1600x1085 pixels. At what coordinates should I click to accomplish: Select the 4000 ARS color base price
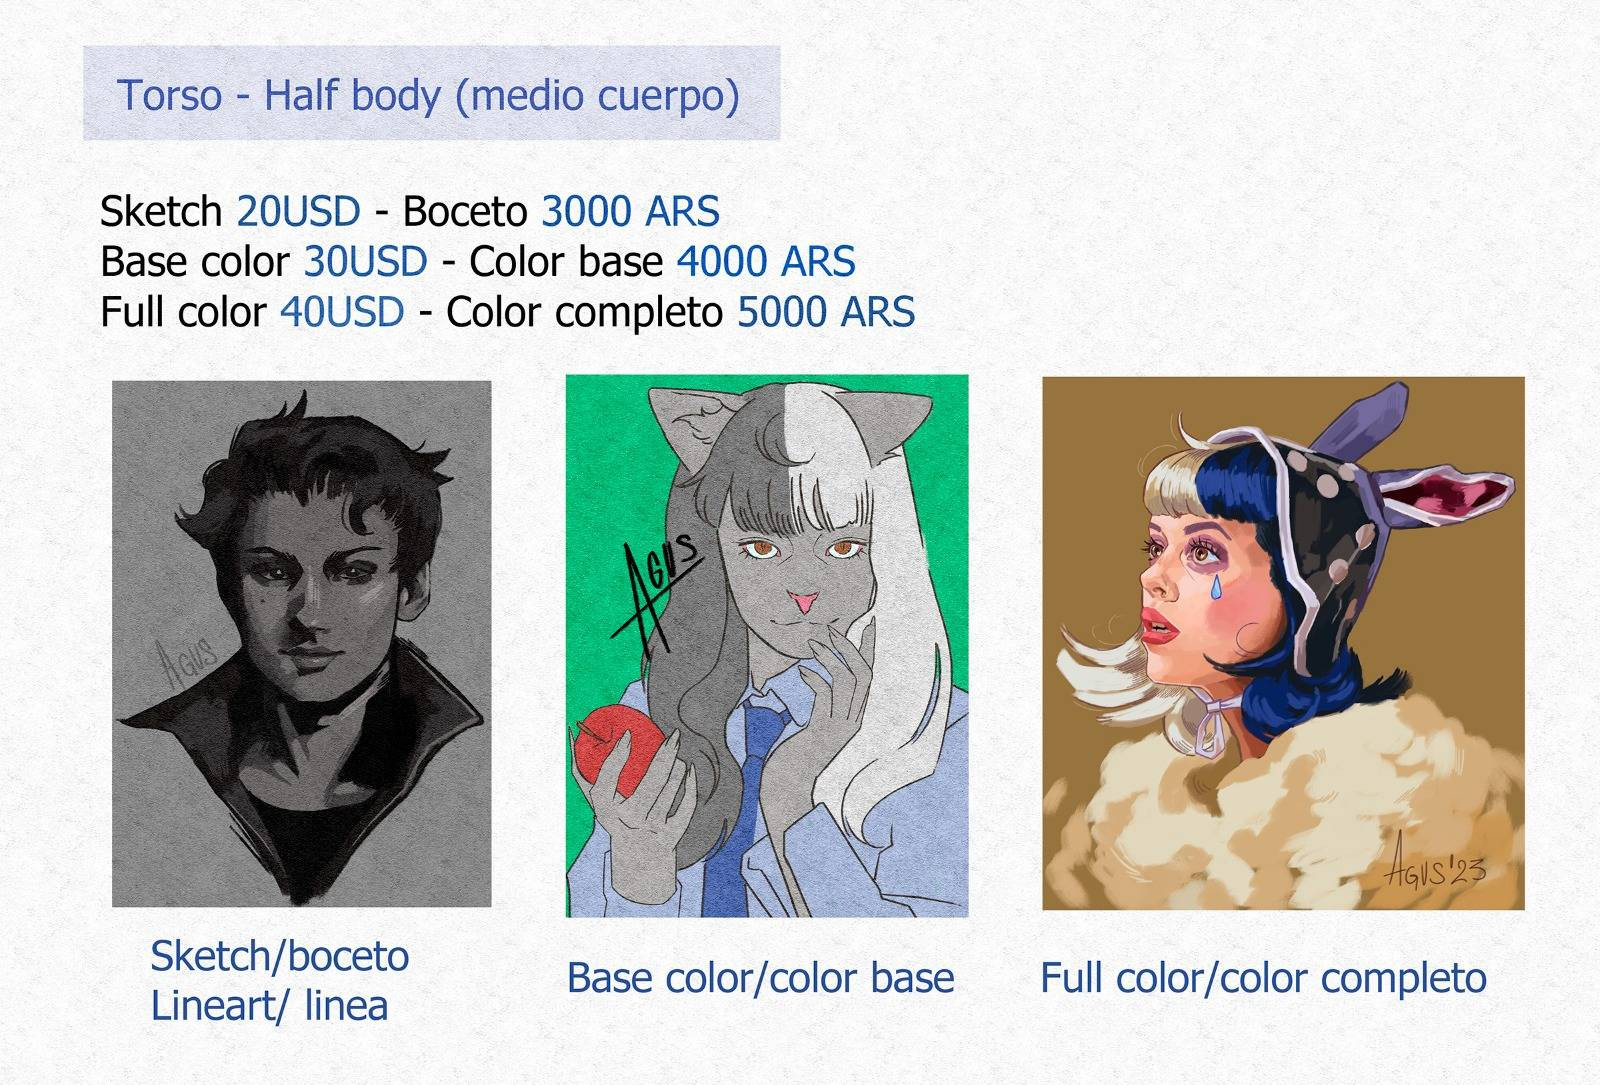pos(766,262)
